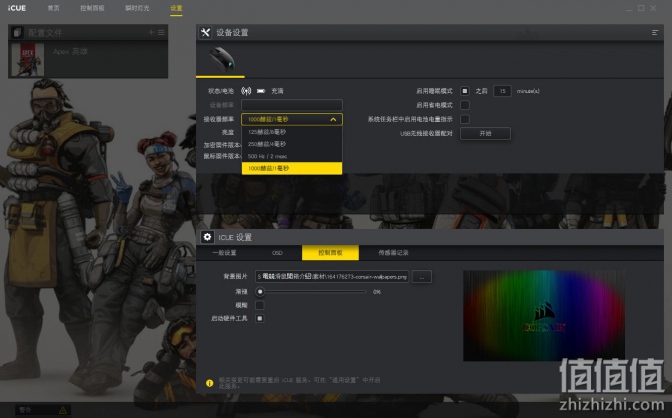The height and width of the screenshot is (418, 672).
Task: Toggle the 启用省电模式 checkbox
Action: click(x=465, y=105)
